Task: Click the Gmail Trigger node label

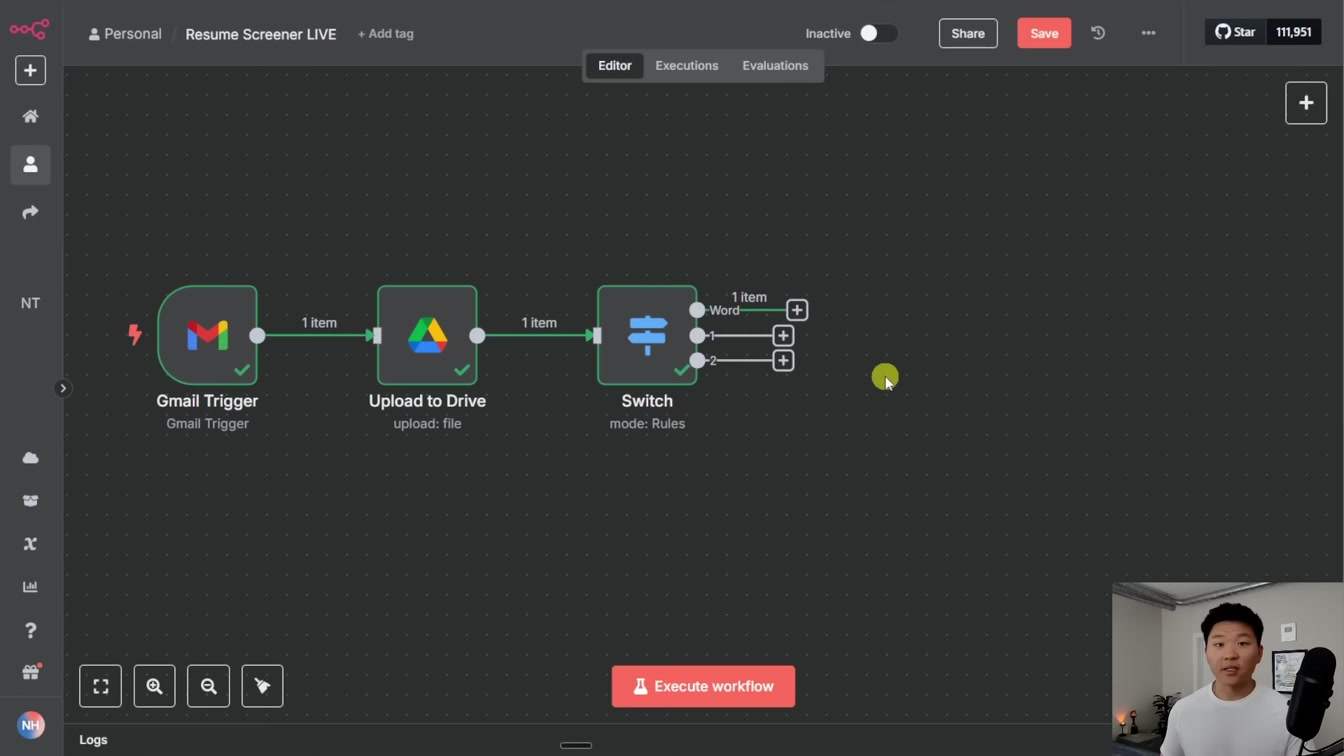Action: click(207, 401)
